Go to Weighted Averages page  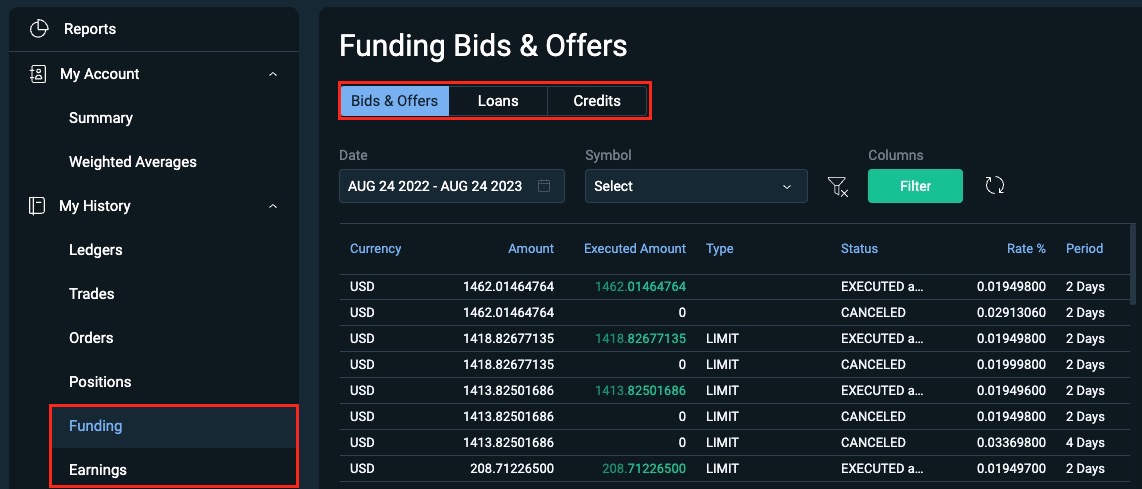[x=133, y=162]
